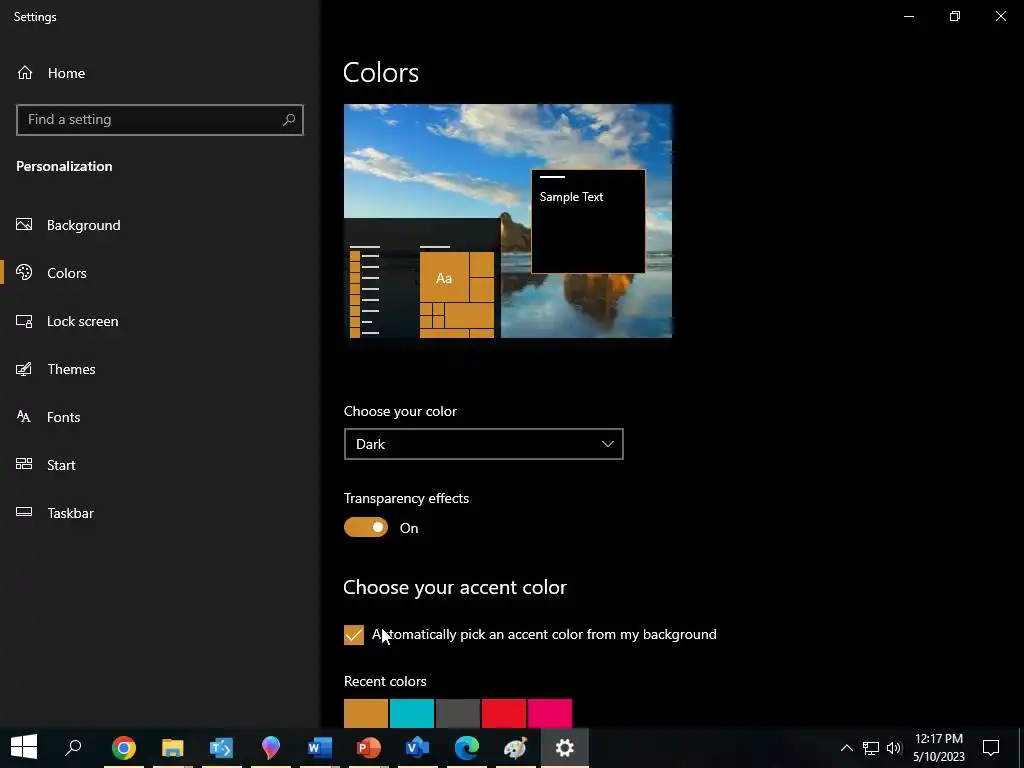Pick the pink recent color swatch
The height and width of the screenshot is (768, 1024).
550,713
